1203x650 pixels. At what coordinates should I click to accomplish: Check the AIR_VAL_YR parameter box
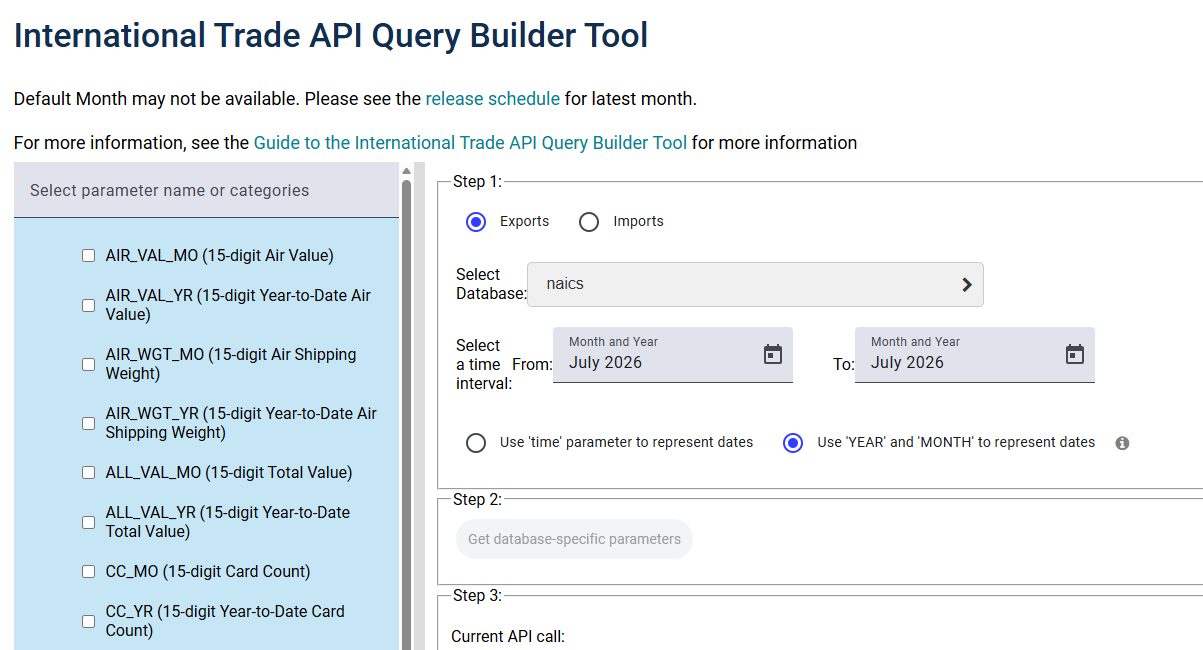tap(89, 305)
